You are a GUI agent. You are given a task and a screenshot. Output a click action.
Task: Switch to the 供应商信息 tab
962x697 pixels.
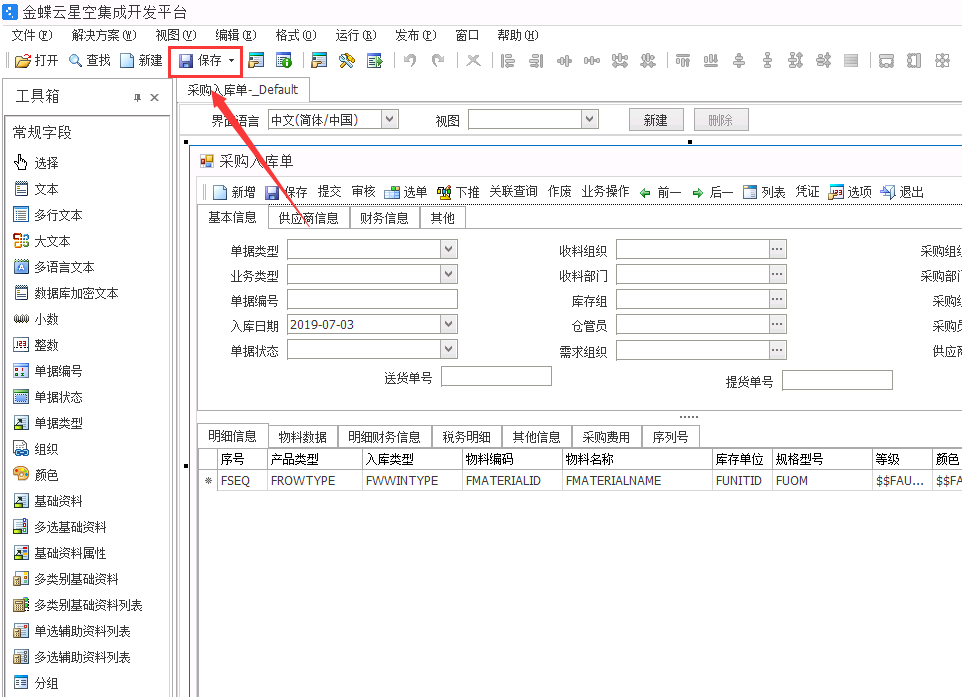(309, 218)
